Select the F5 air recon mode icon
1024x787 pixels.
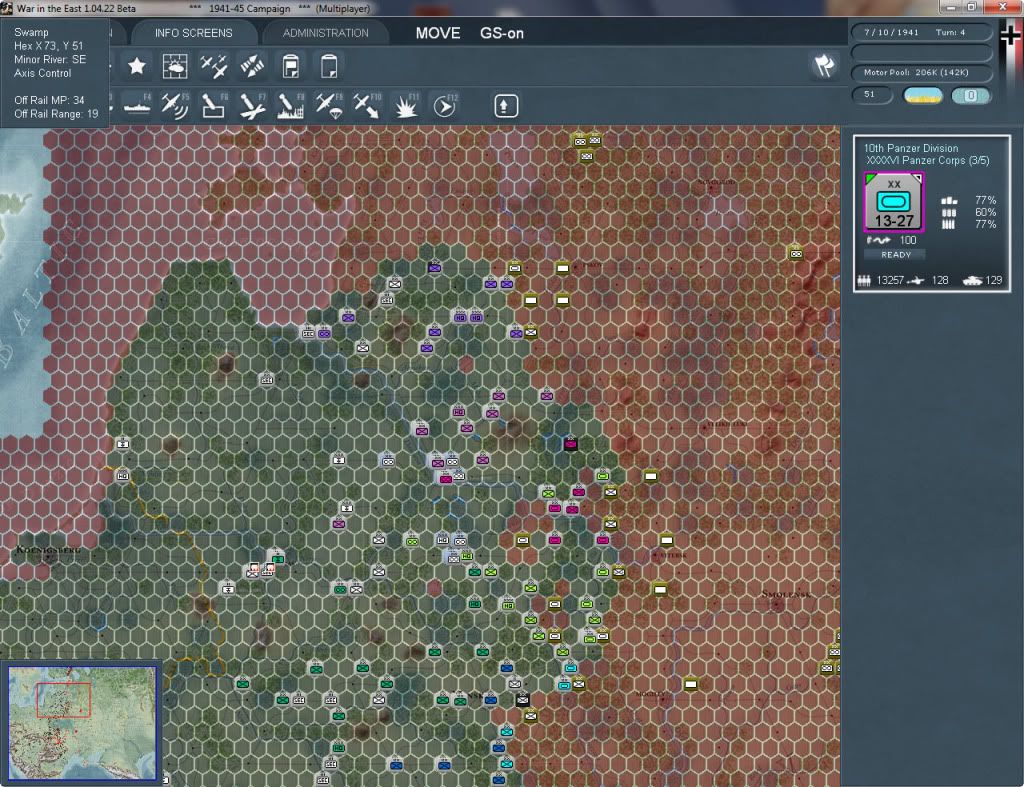(174, 106)
